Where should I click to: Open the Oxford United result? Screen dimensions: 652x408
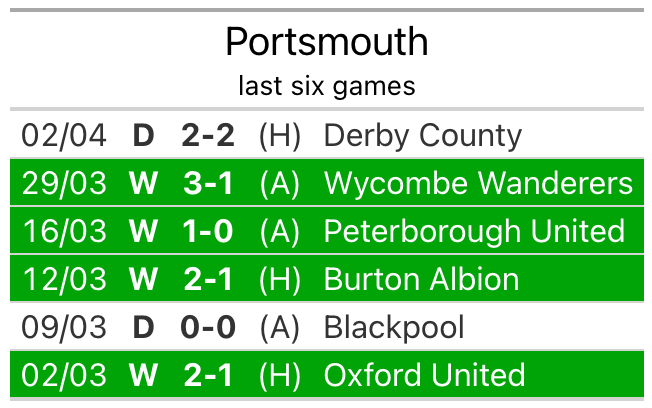[327, 374]
